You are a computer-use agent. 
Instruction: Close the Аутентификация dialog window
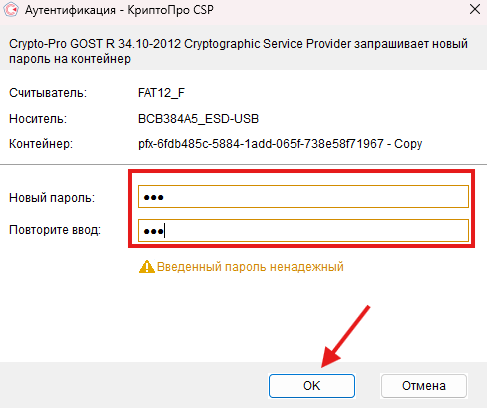475,9
